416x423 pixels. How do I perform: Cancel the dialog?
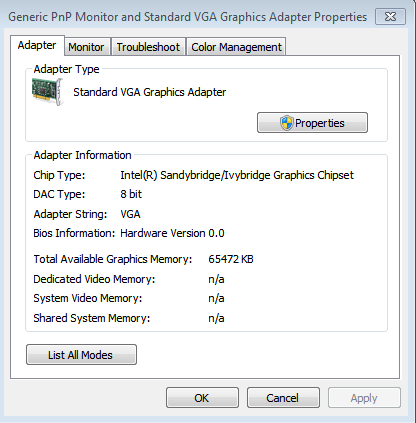283,398
